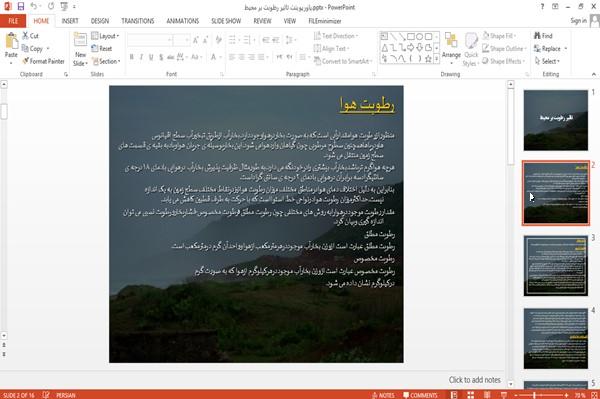Expand the shapes gallery More arrow
Image resolution: width=600 pixels, height=399 pixels.
437,59
